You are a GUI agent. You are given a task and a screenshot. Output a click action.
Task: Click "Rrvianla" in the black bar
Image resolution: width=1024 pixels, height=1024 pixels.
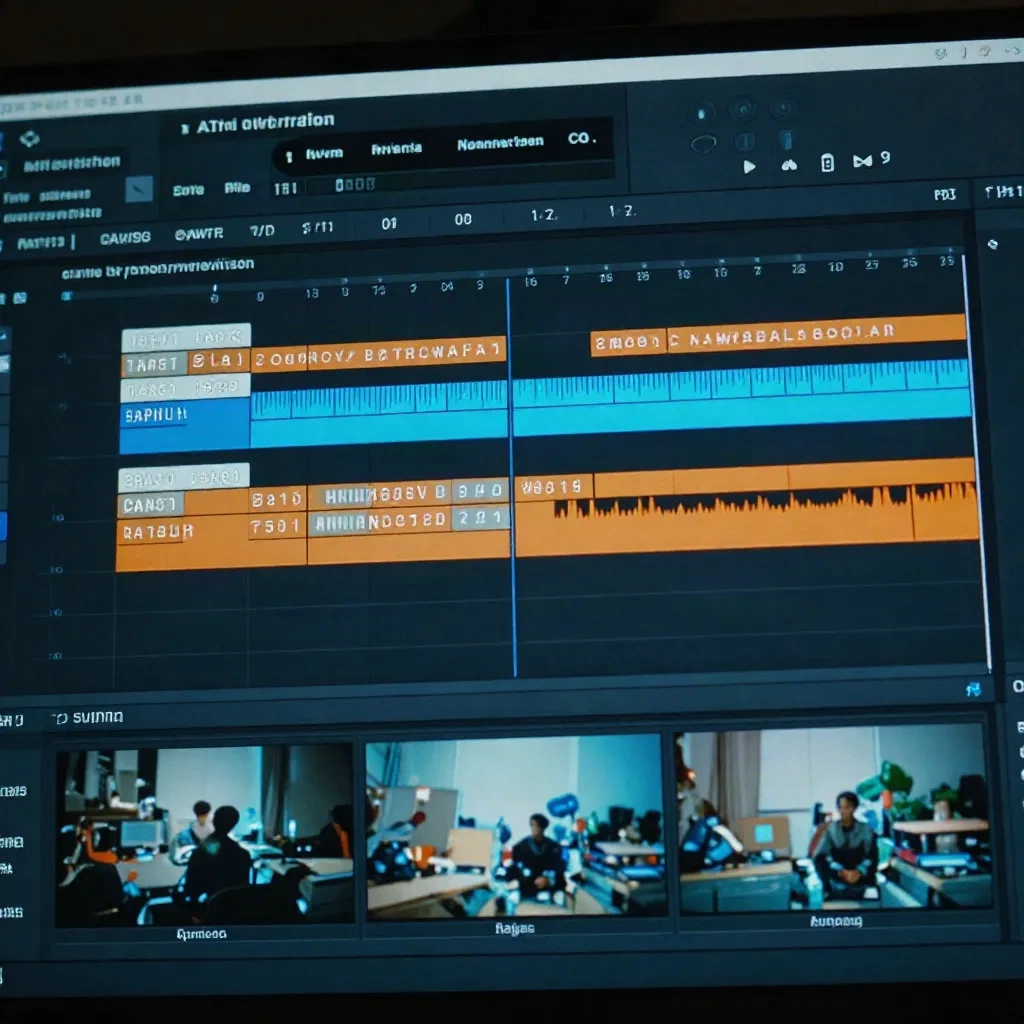396,149
